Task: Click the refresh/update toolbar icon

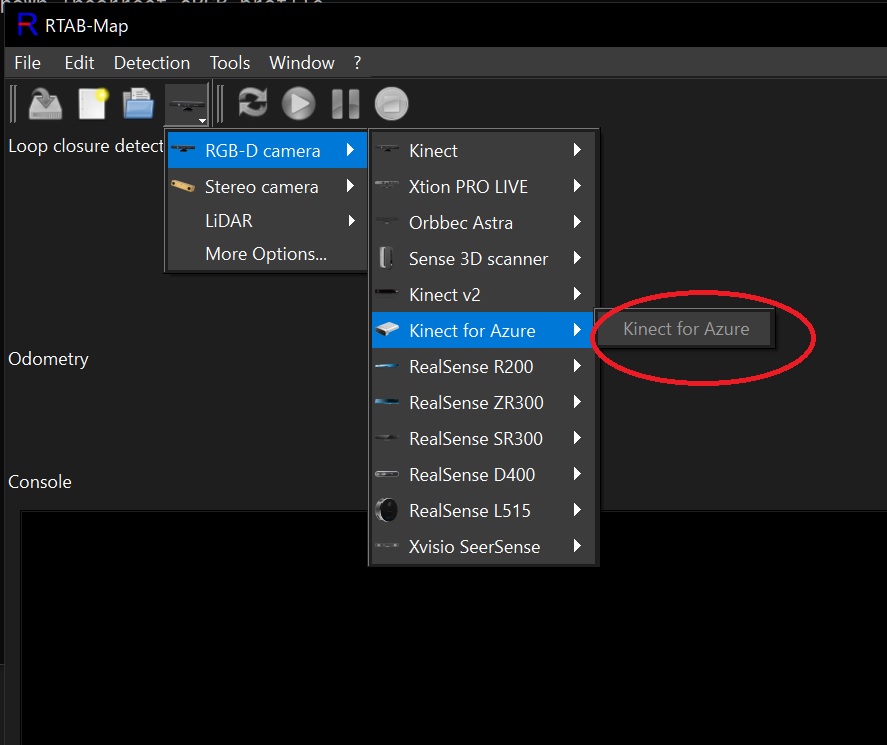Action: (x=253, y=104)
